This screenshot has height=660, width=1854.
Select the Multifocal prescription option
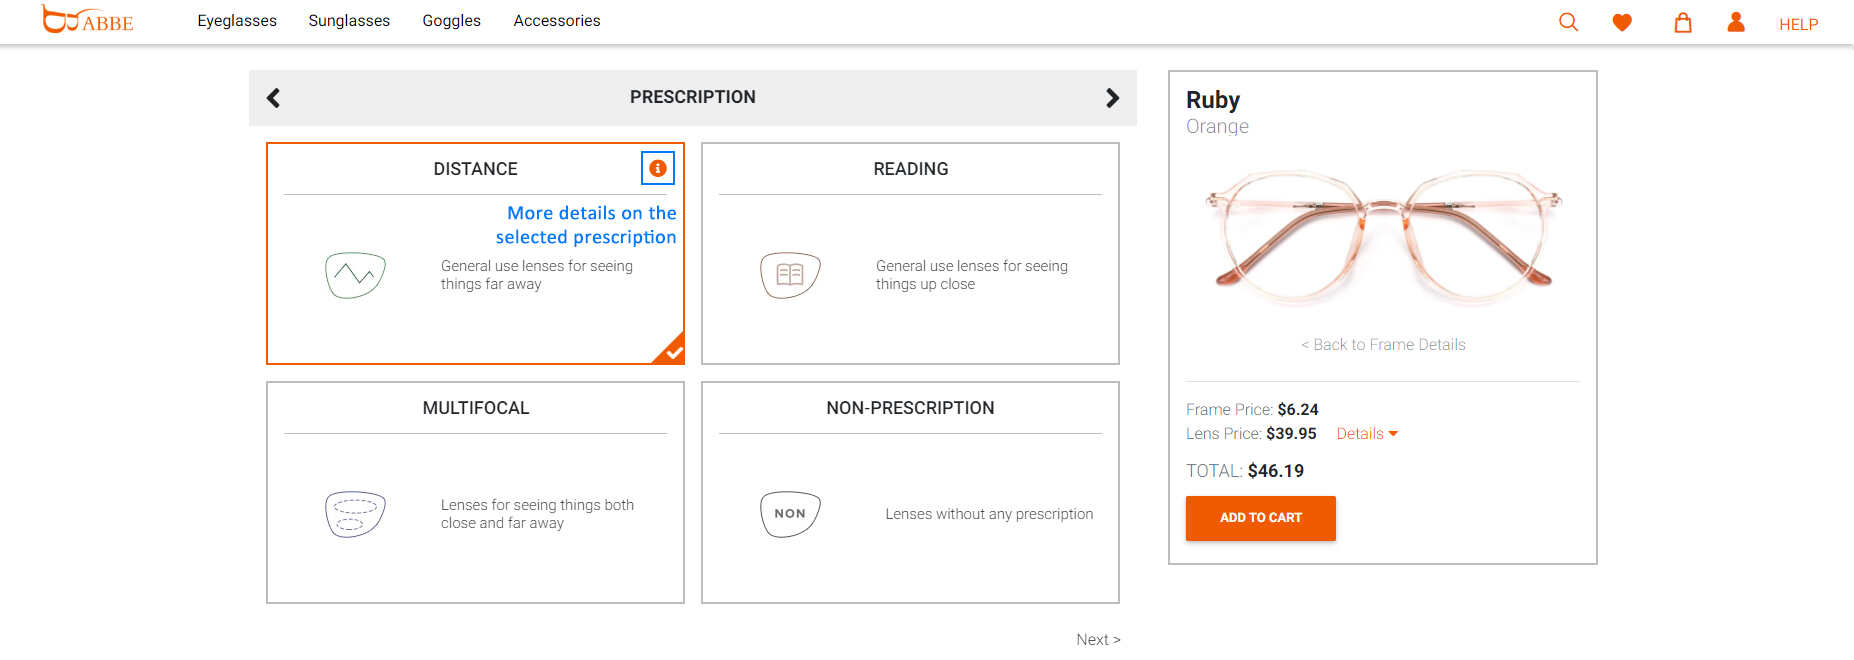pos(475,492)
